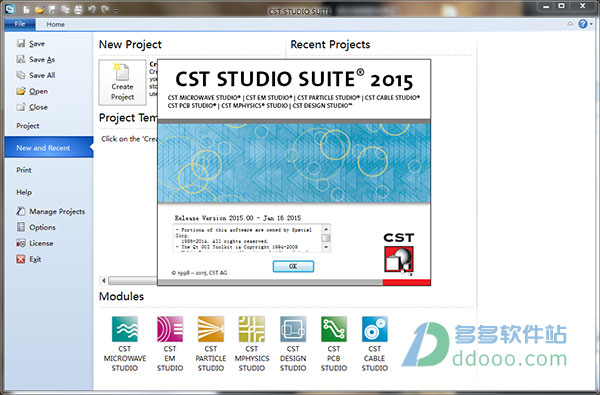Choose Save As in the File menu

click(x=36, y=59)
